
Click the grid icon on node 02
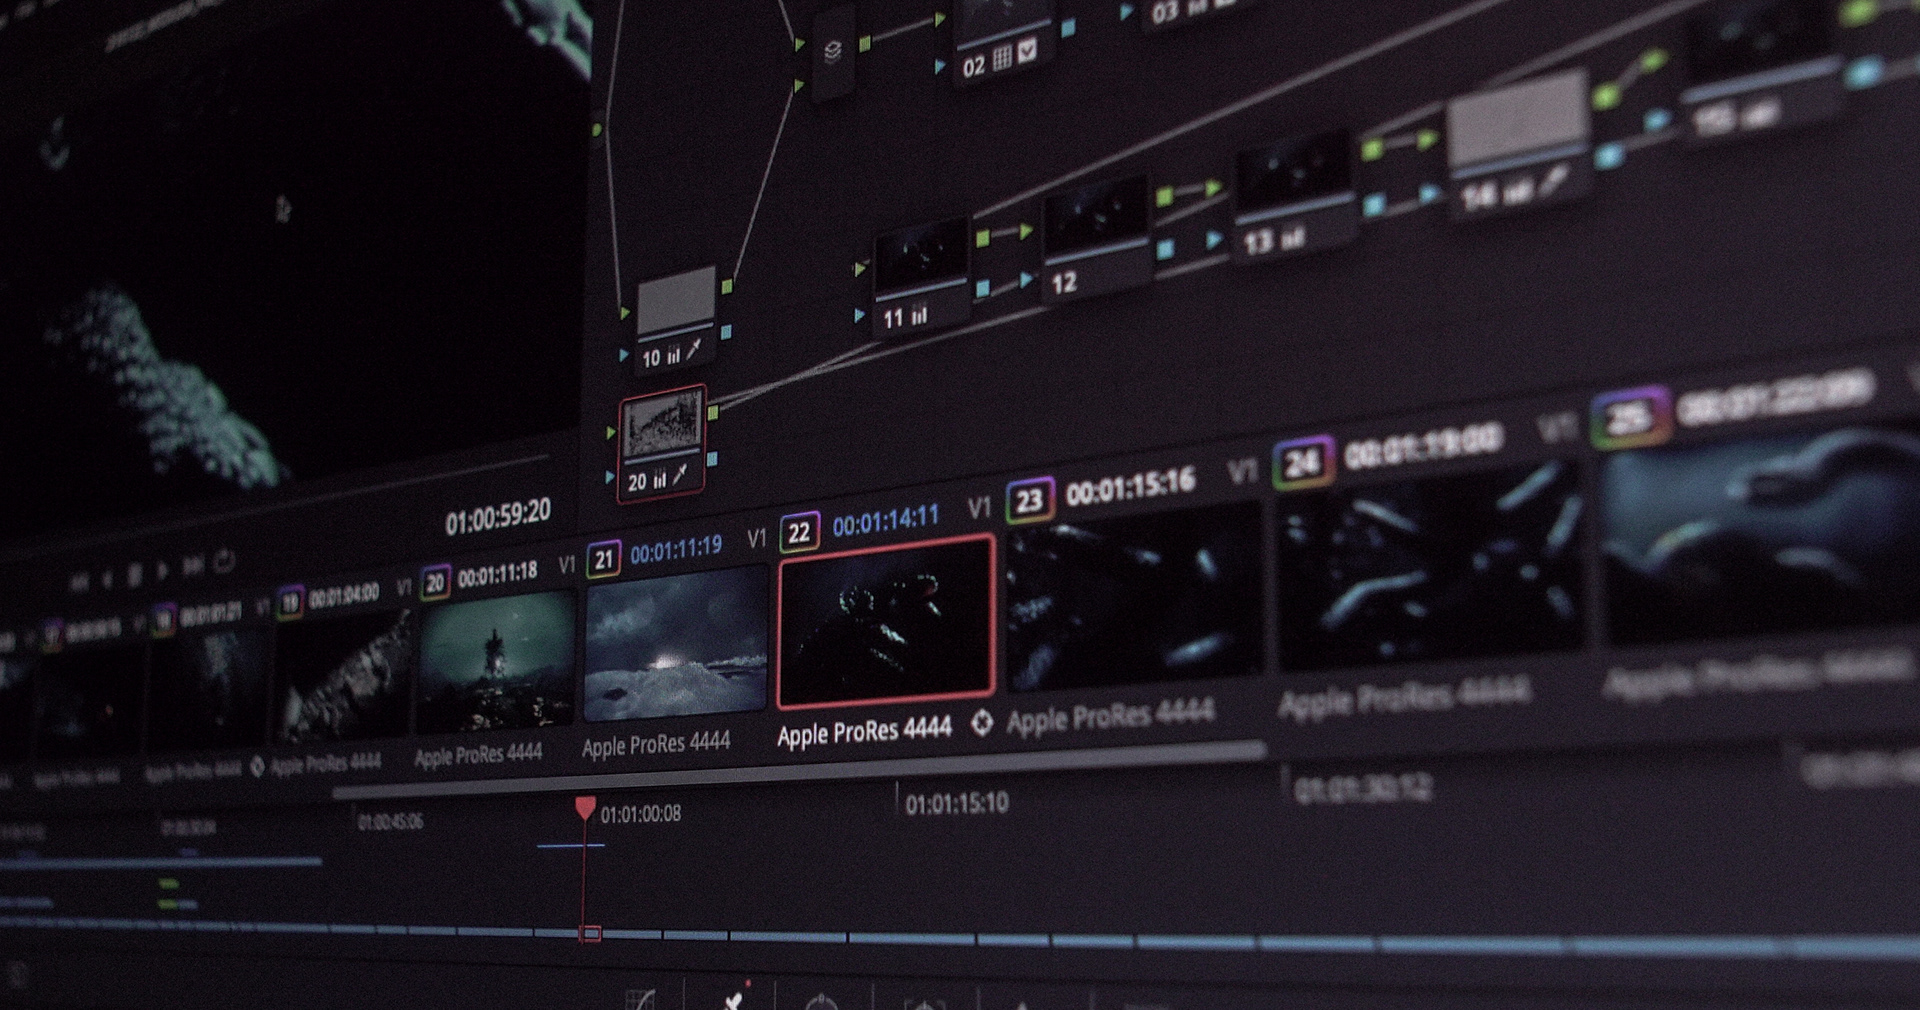pos(1002,56)
